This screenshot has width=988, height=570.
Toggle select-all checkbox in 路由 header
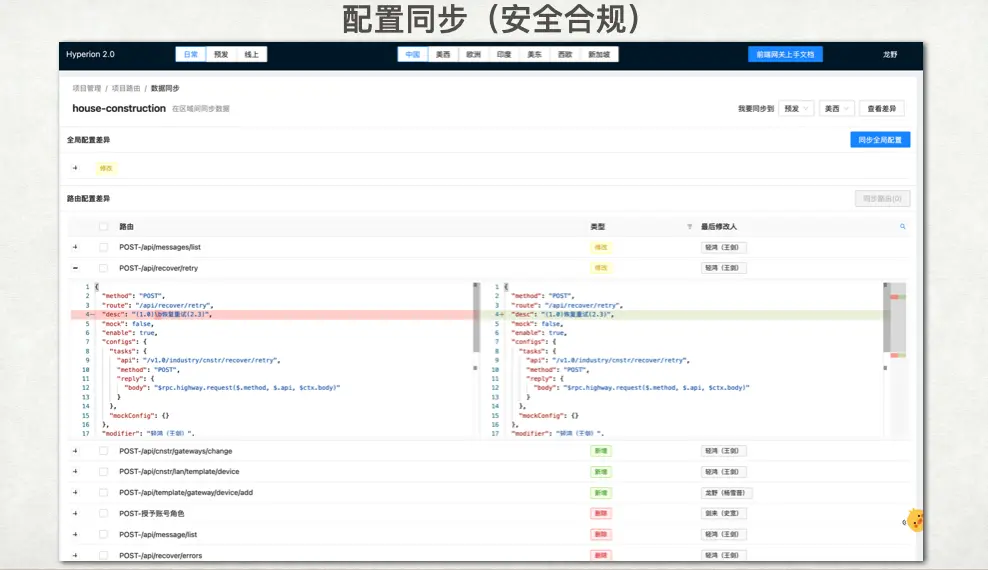pyautogui.click(x=103, y=227)
